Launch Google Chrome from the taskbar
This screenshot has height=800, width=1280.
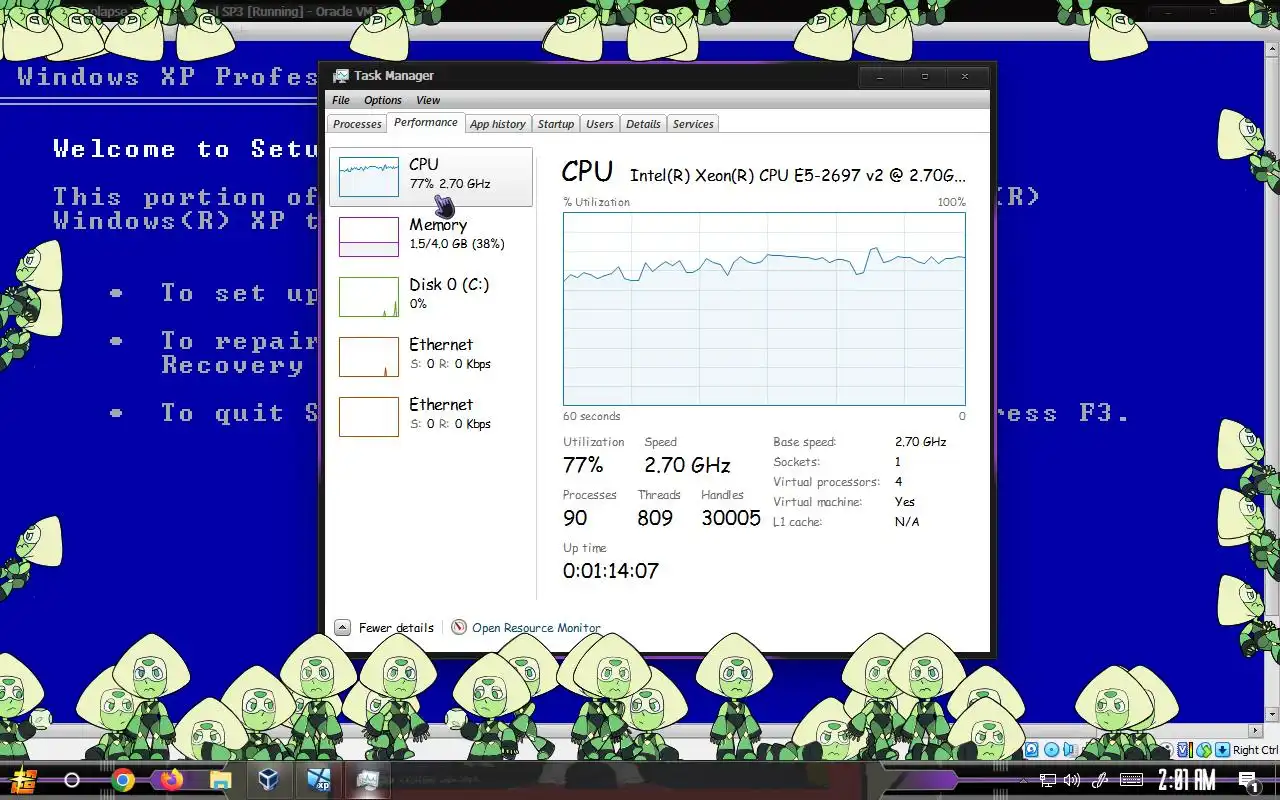[x=123, y=780]
